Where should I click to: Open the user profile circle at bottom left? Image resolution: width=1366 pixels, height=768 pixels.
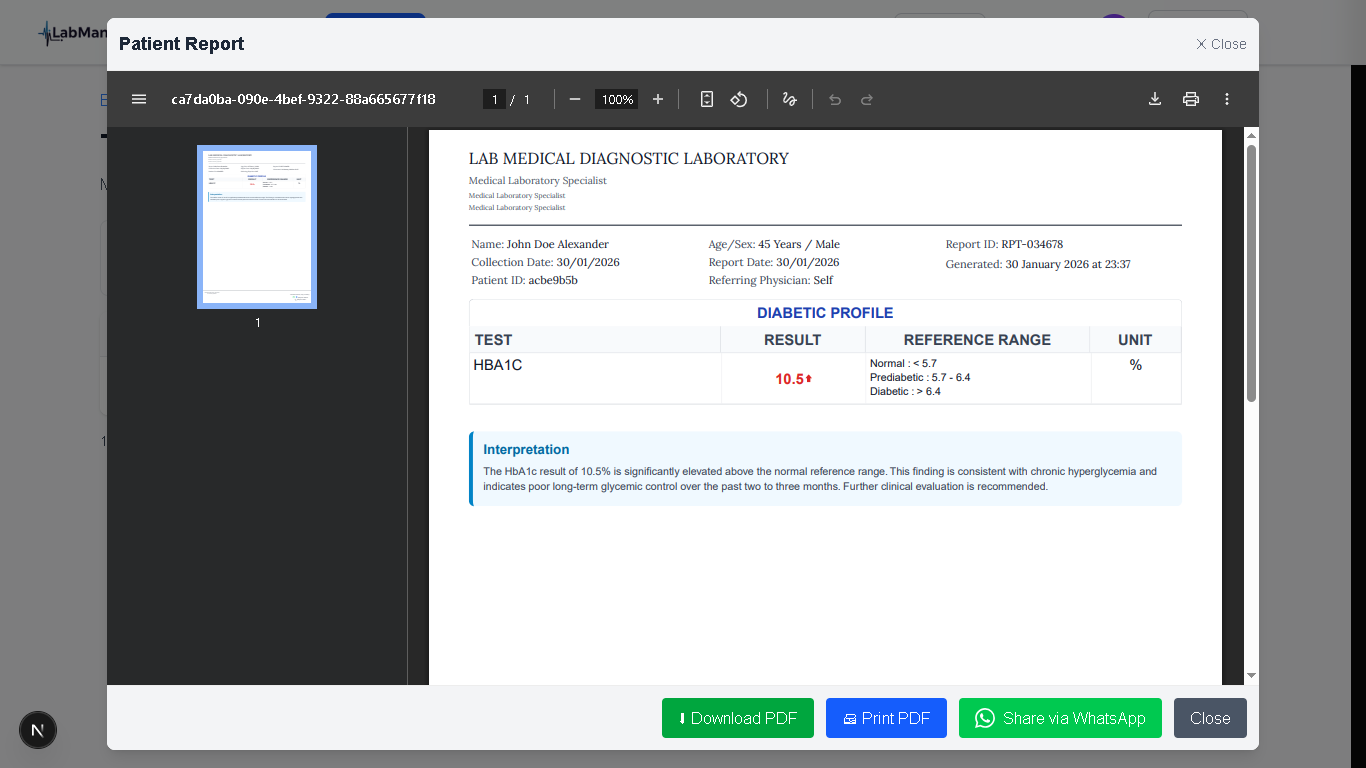tap(38, 730)
